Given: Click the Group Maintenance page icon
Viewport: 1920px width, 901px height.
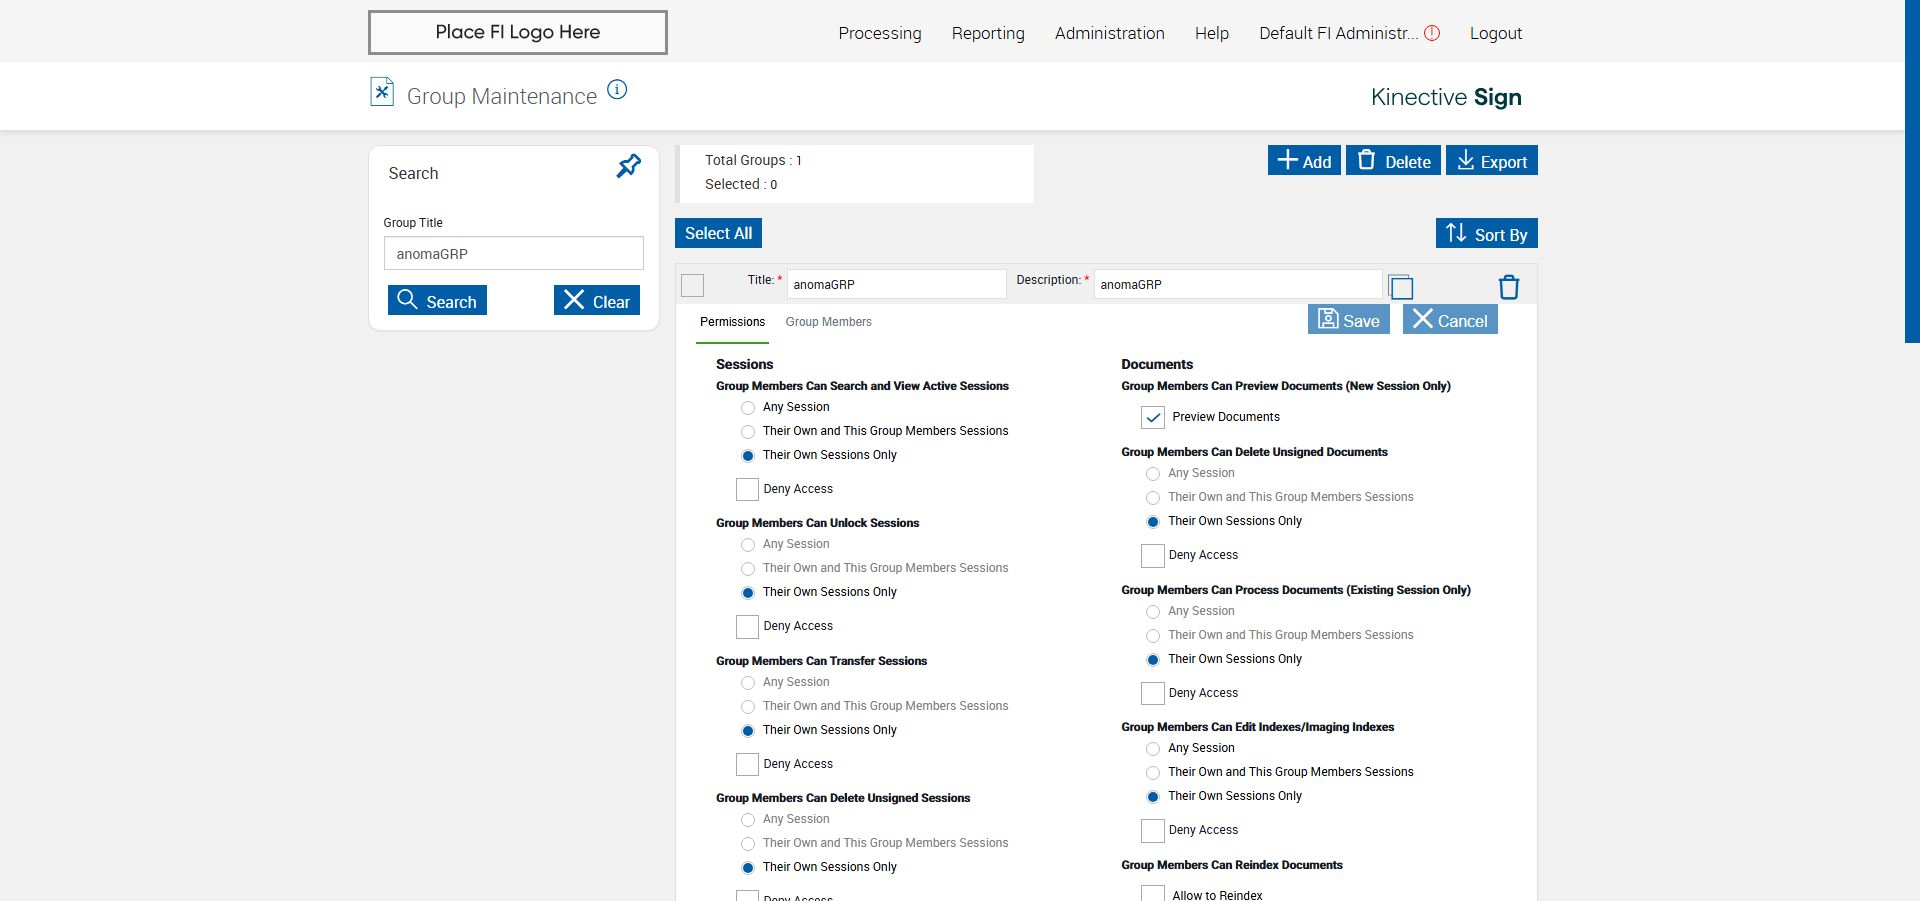Looking at the screenshot, I should tap(382, 92).
